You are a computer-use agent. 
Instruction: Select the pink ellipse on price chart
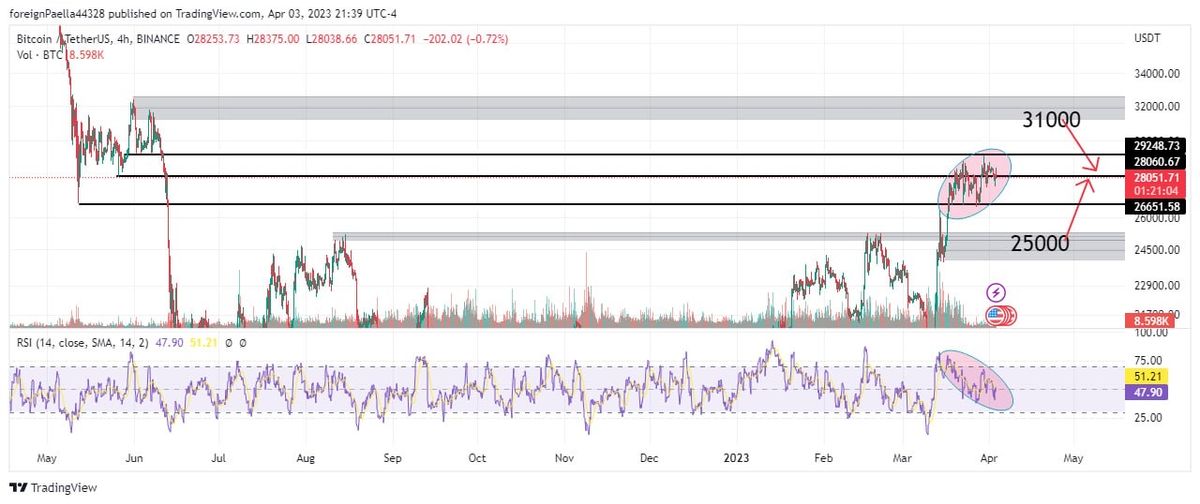click(974, 181)
